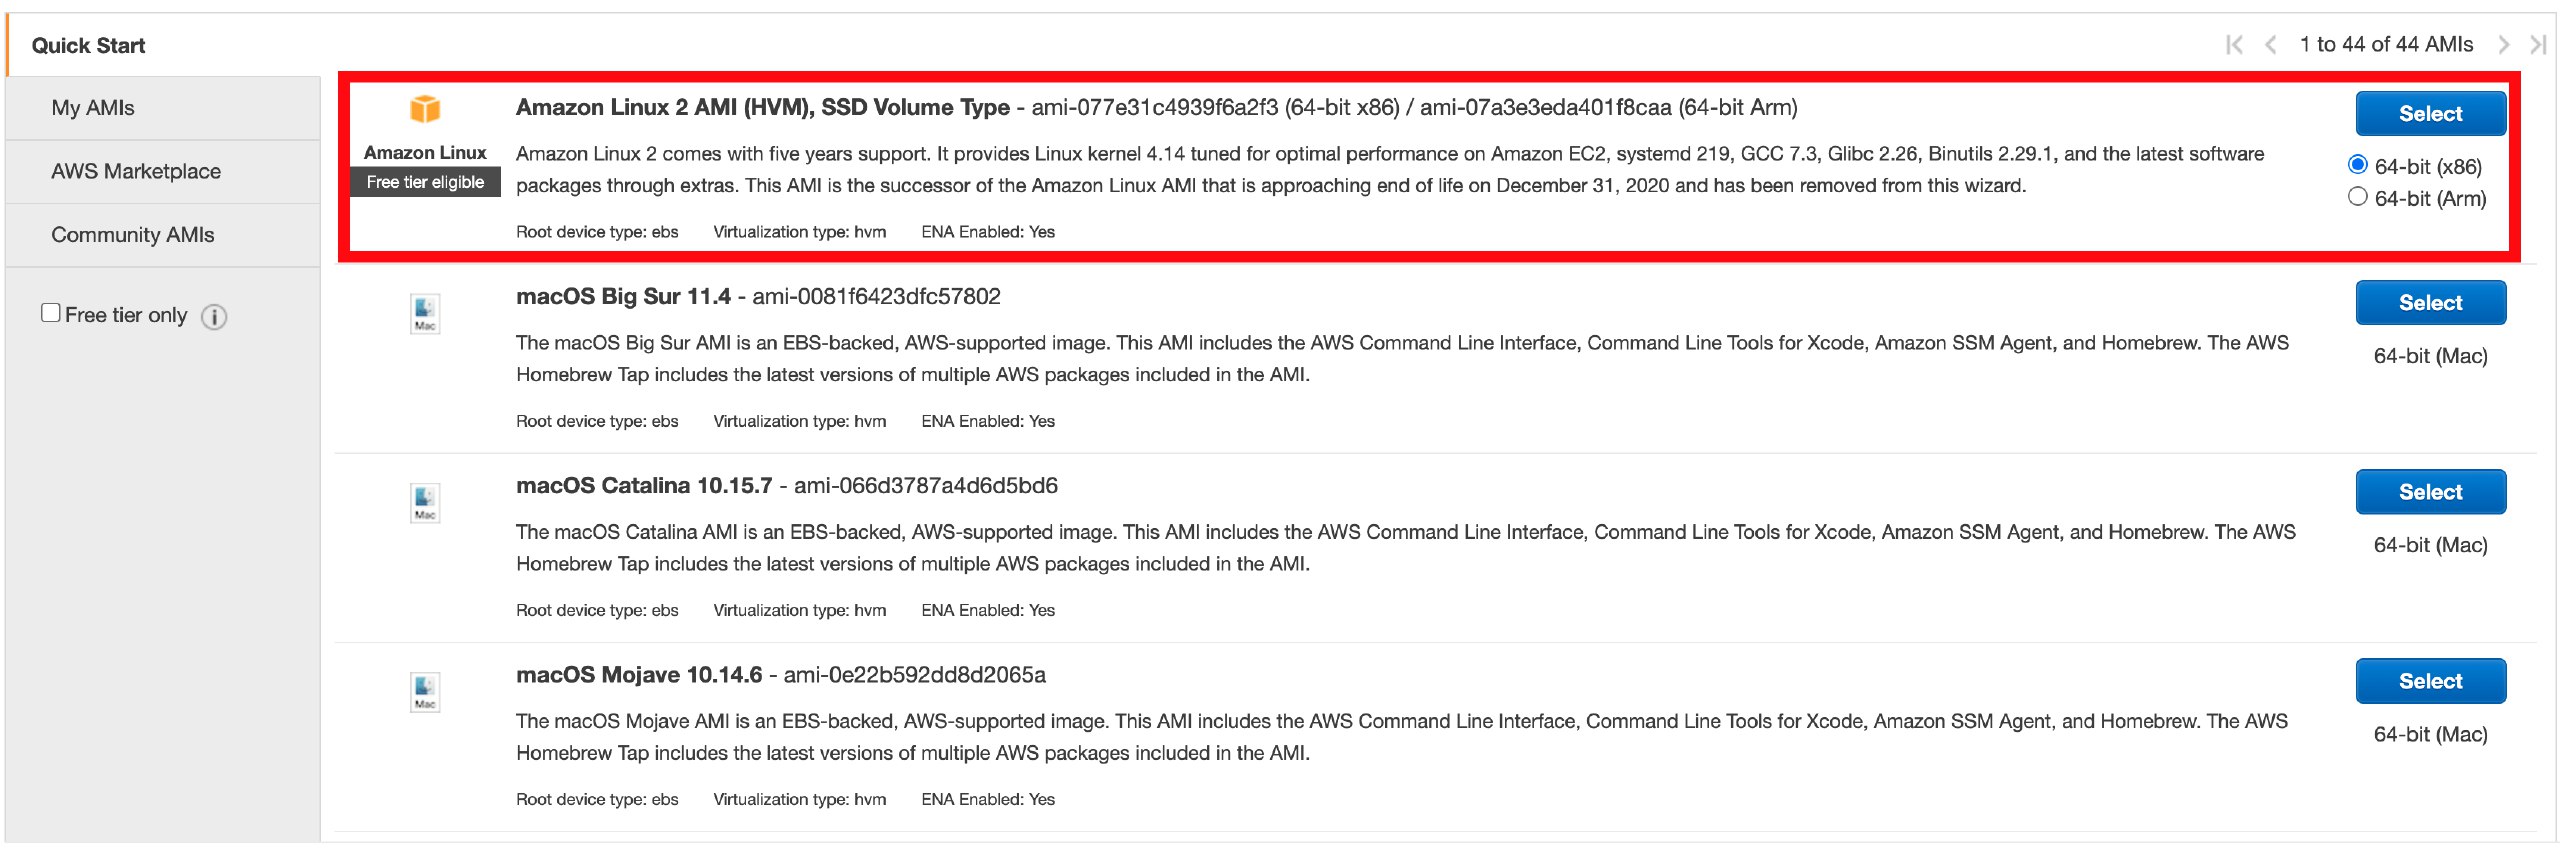This screenshot has height=852, width=2560.
Task: Go to previous page of AMIs
Action: (2271, 45)
